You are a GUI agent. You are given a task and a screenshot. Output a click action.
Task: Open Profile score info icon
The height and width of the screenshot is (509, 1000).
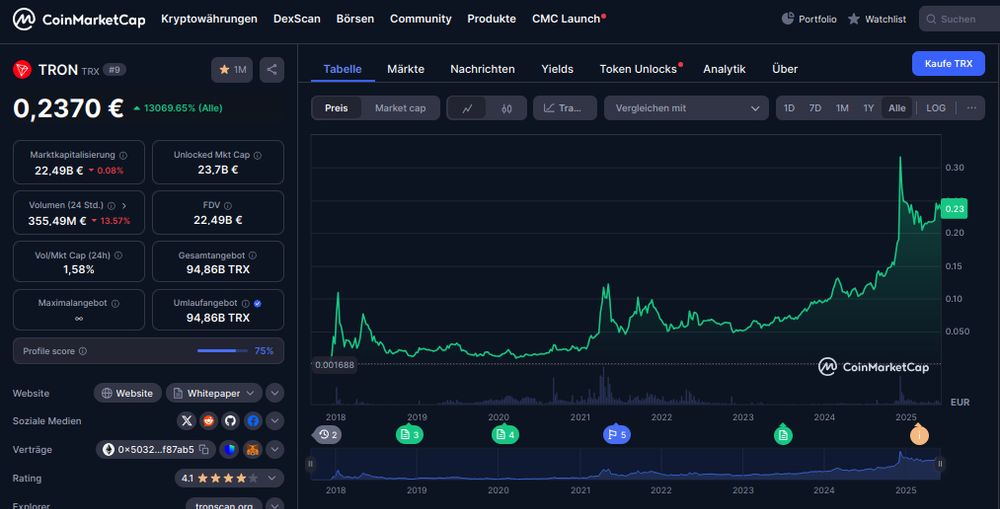tap(83, 351)
